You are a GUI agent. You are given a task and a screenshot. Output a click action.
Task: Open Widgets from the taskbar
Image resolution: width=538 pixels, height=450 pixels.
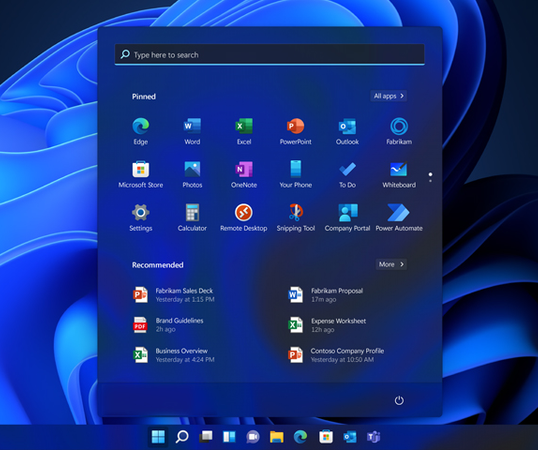(x=229, y=437)
